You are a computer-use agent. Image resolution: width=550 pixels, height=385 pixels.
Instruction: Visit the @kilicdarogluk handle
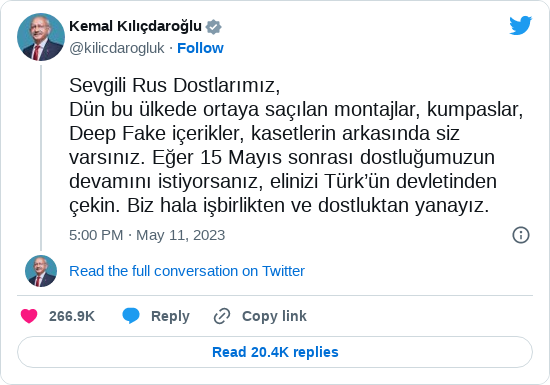click(117, 48)
